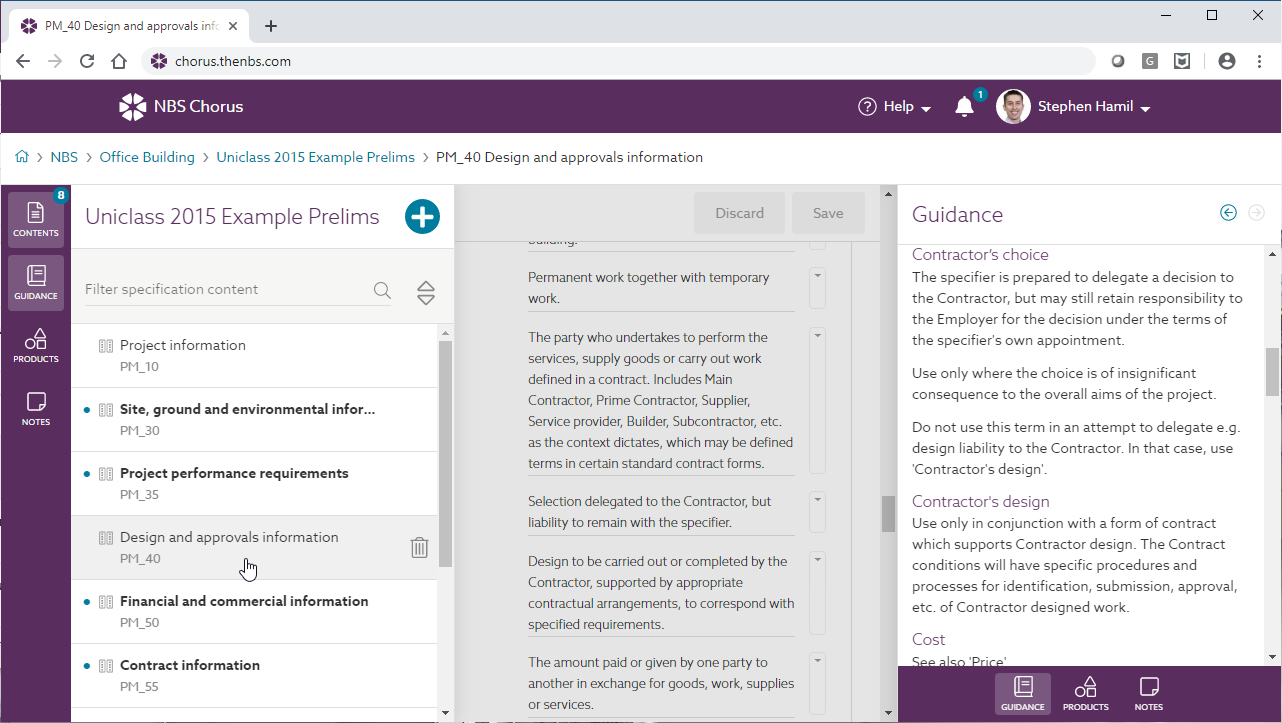Click the browser address bar

[620, 61]
